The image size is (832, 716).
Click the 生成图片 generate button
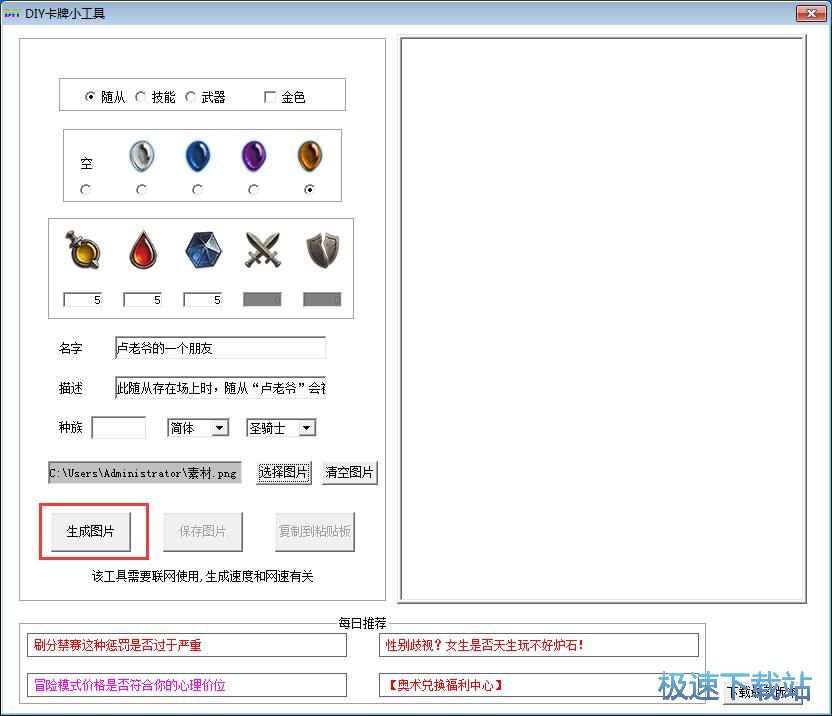[91, 531]
